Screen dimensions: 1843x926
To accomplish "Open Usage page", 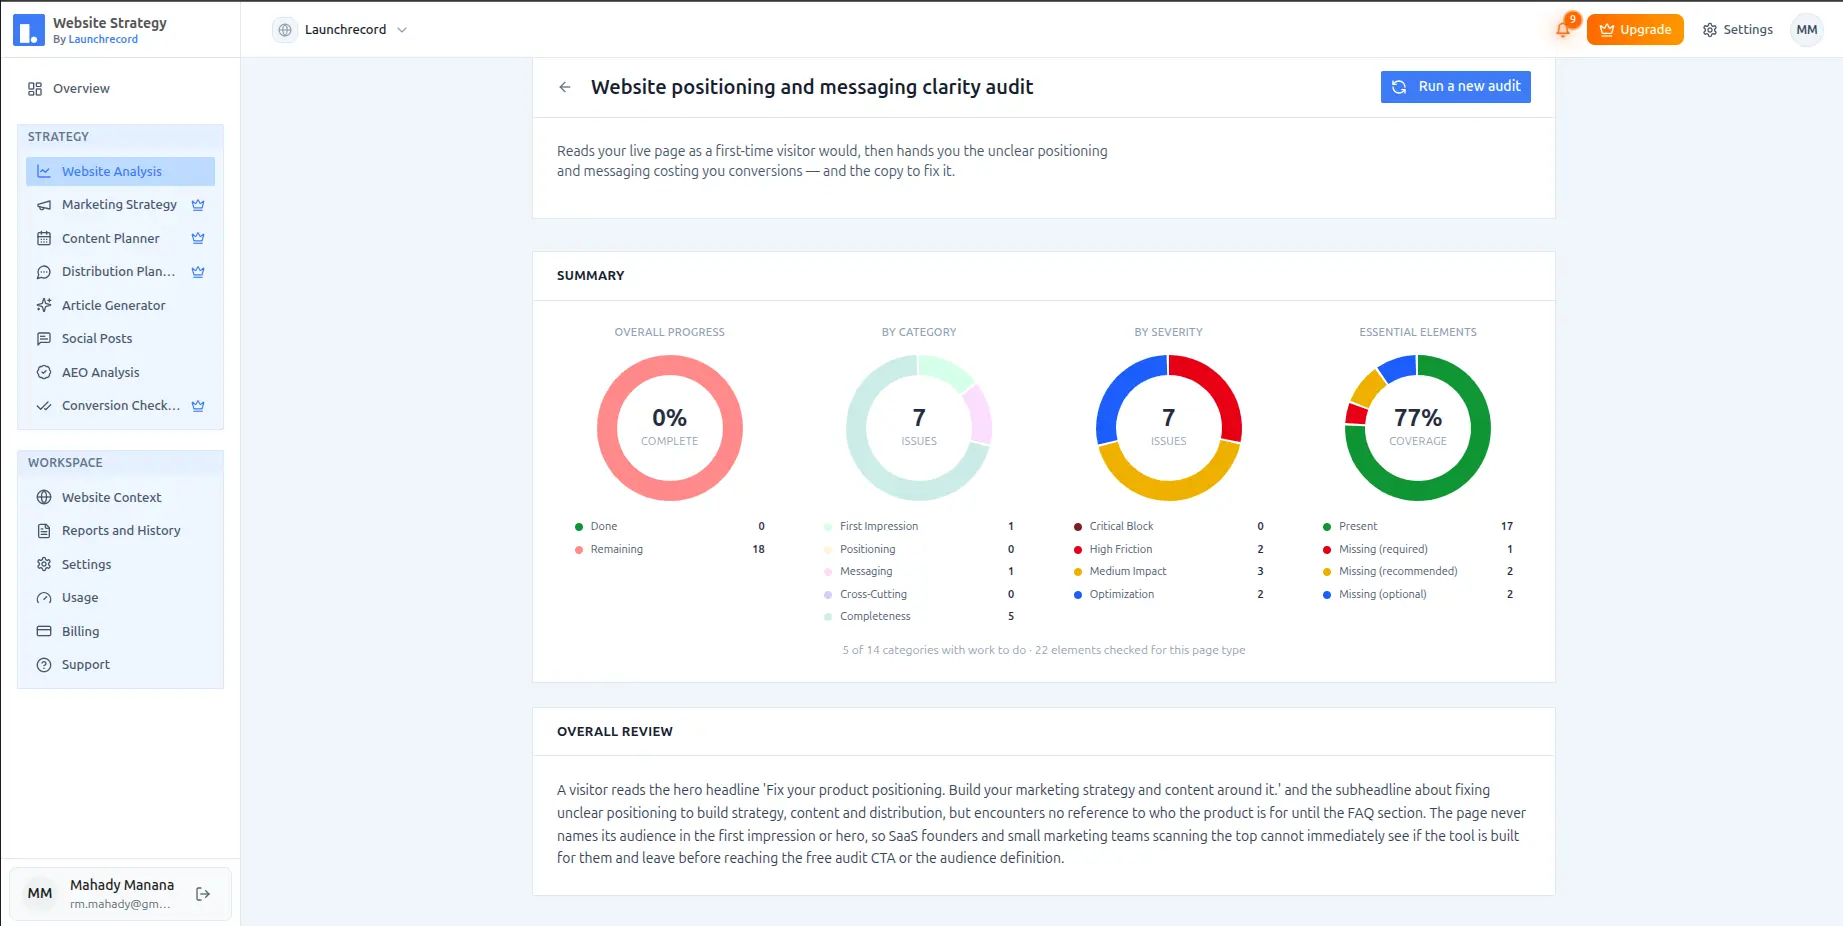I will coord(120,598).
